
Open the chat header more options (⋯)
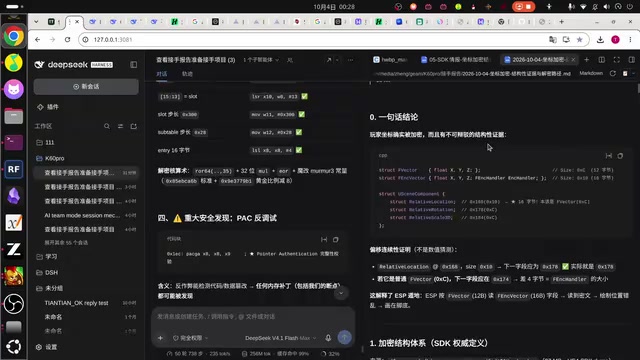pos(350,60)
